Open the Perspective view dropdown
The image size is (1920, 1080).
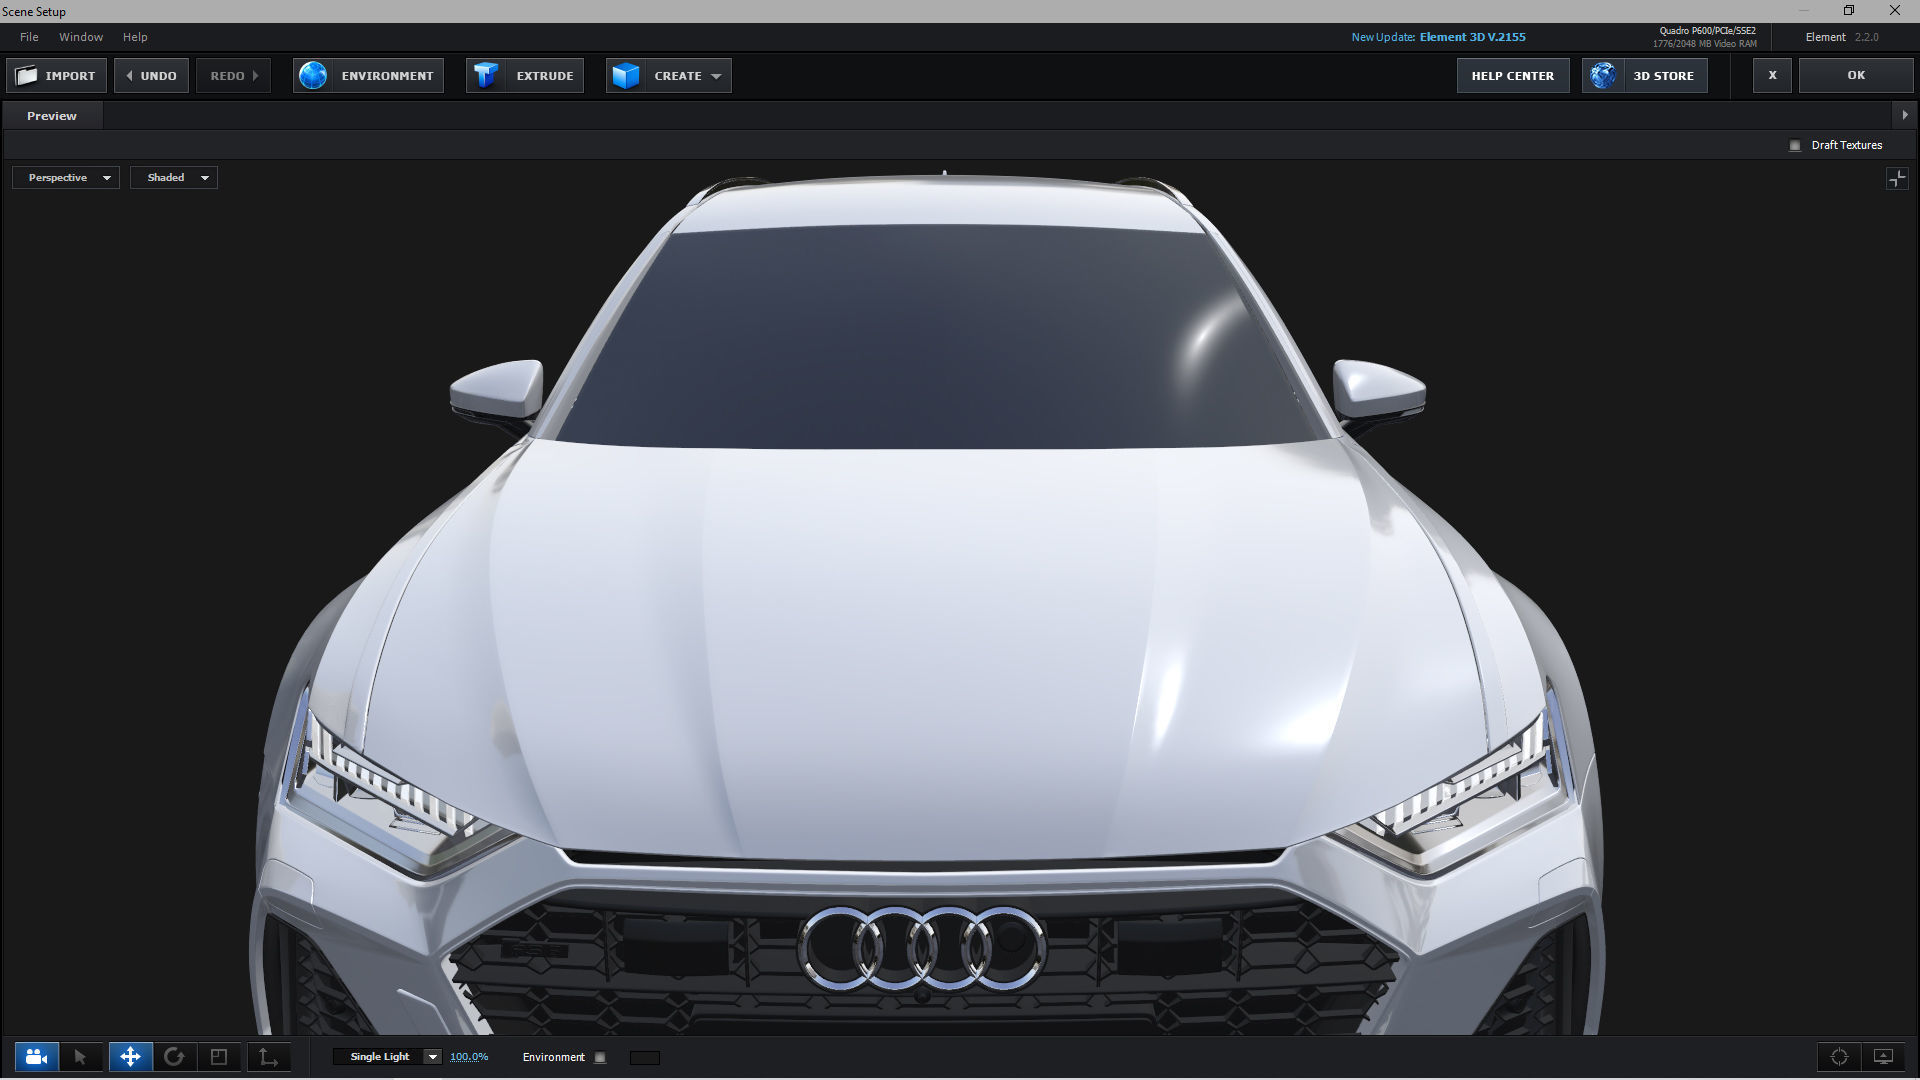(66, 178)
